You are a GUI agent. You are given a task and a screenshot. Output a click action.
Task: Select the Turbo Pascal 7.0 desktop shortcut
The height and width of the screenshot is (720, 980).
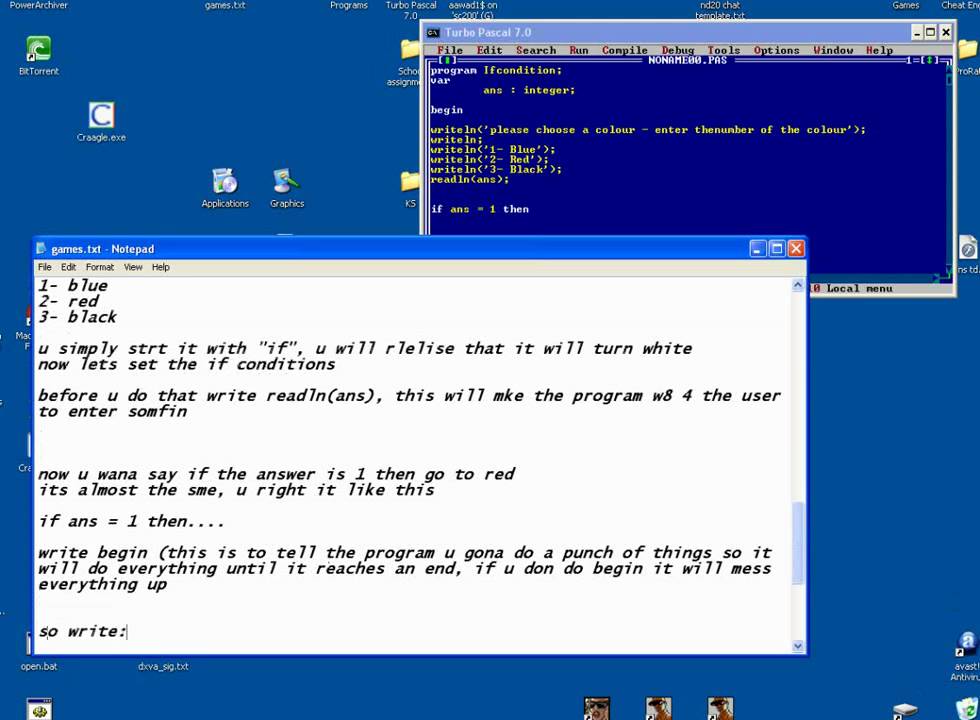pyautogui.click(x=411, y=9)
